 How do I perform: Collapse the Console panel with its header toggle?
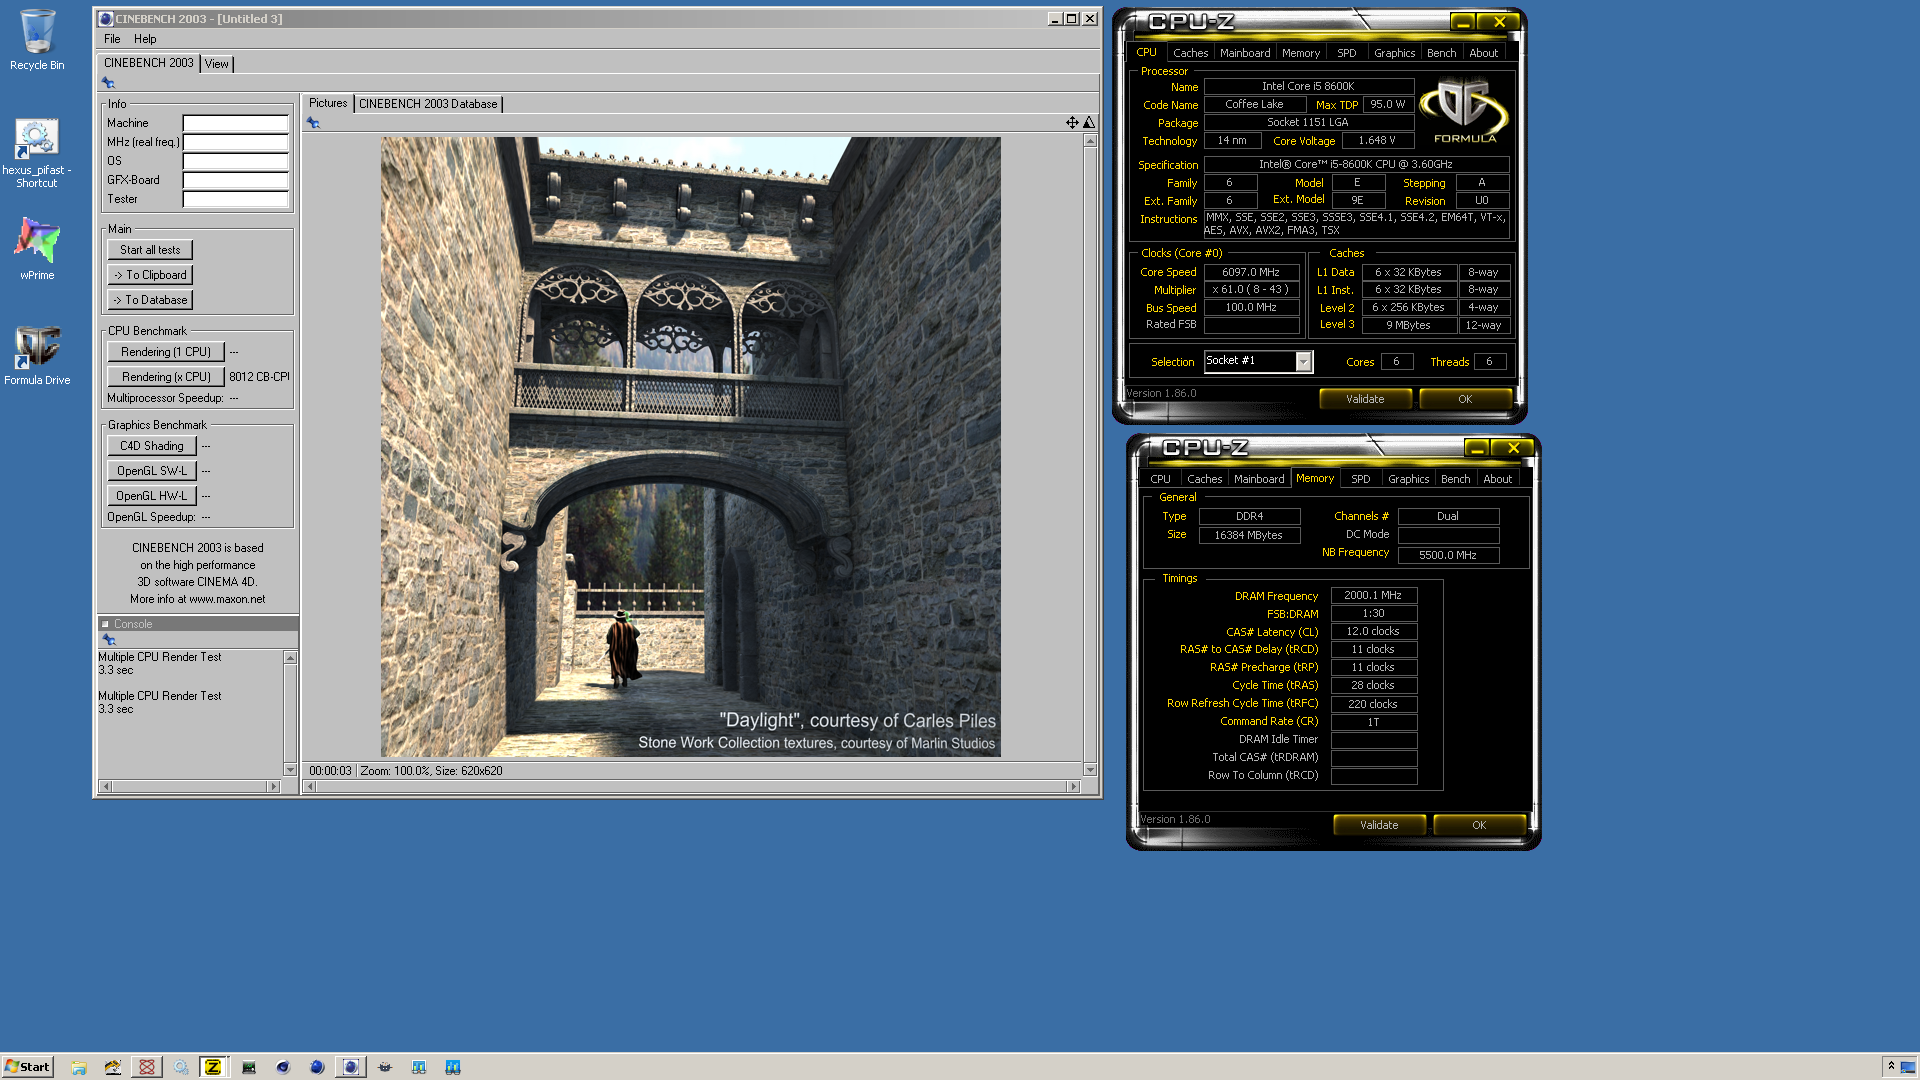pos(105,624)
